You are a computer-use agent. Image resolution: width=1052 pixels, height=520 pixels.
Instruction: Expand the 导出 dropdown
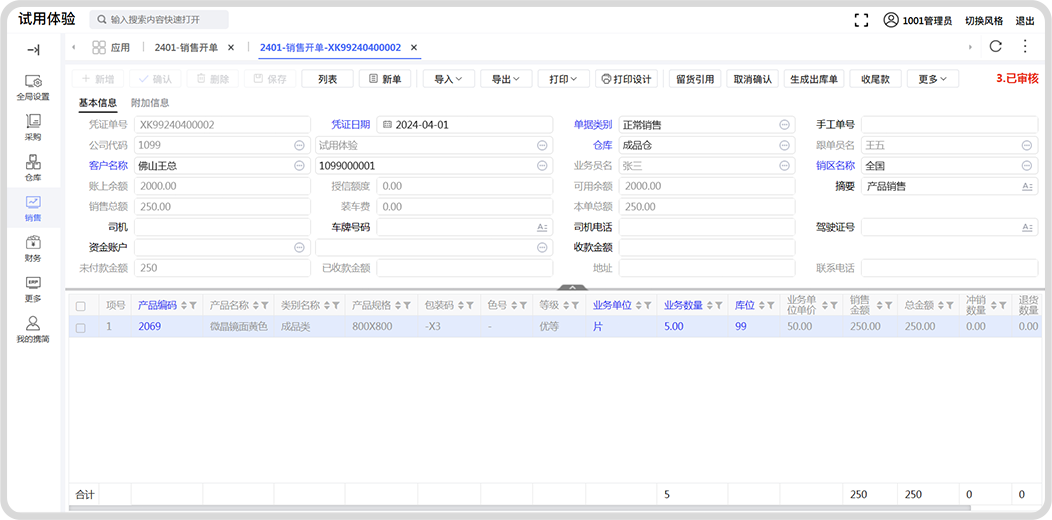507,79
